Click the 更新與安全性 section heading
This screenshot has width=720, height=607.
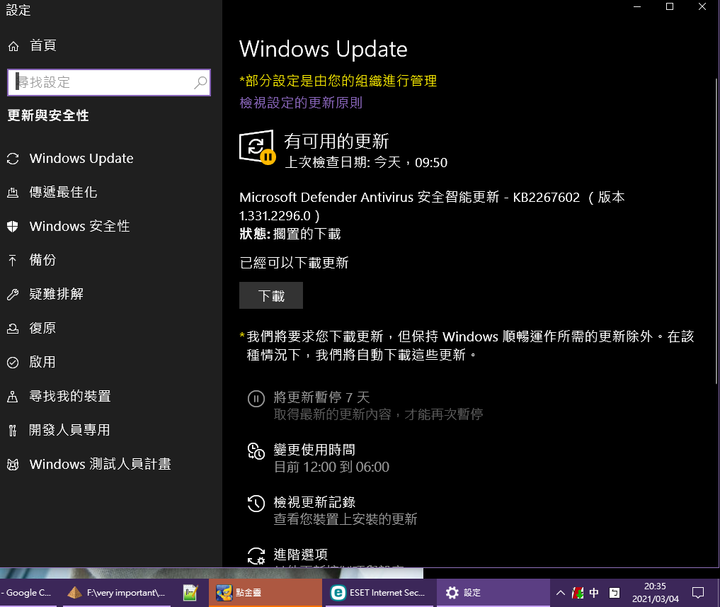[48, 116]
